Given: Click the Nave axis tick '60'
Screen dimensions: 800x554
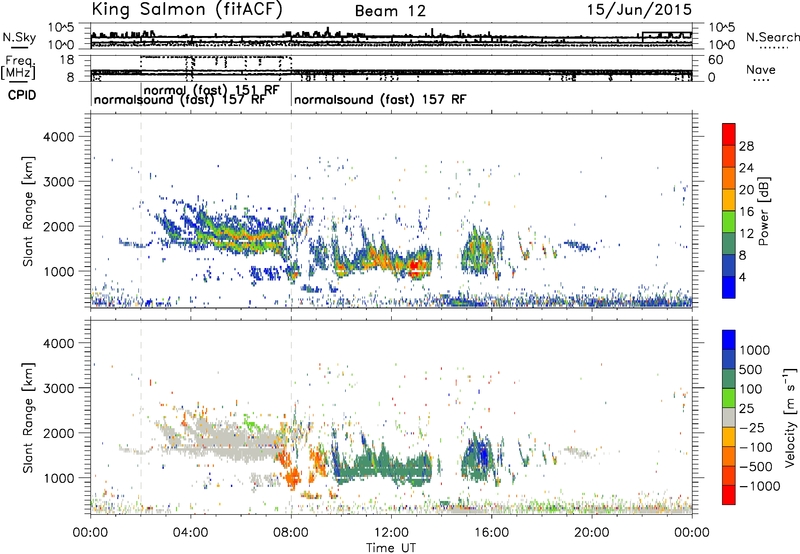Looking at the screenshot, I should tap(715, 60).
